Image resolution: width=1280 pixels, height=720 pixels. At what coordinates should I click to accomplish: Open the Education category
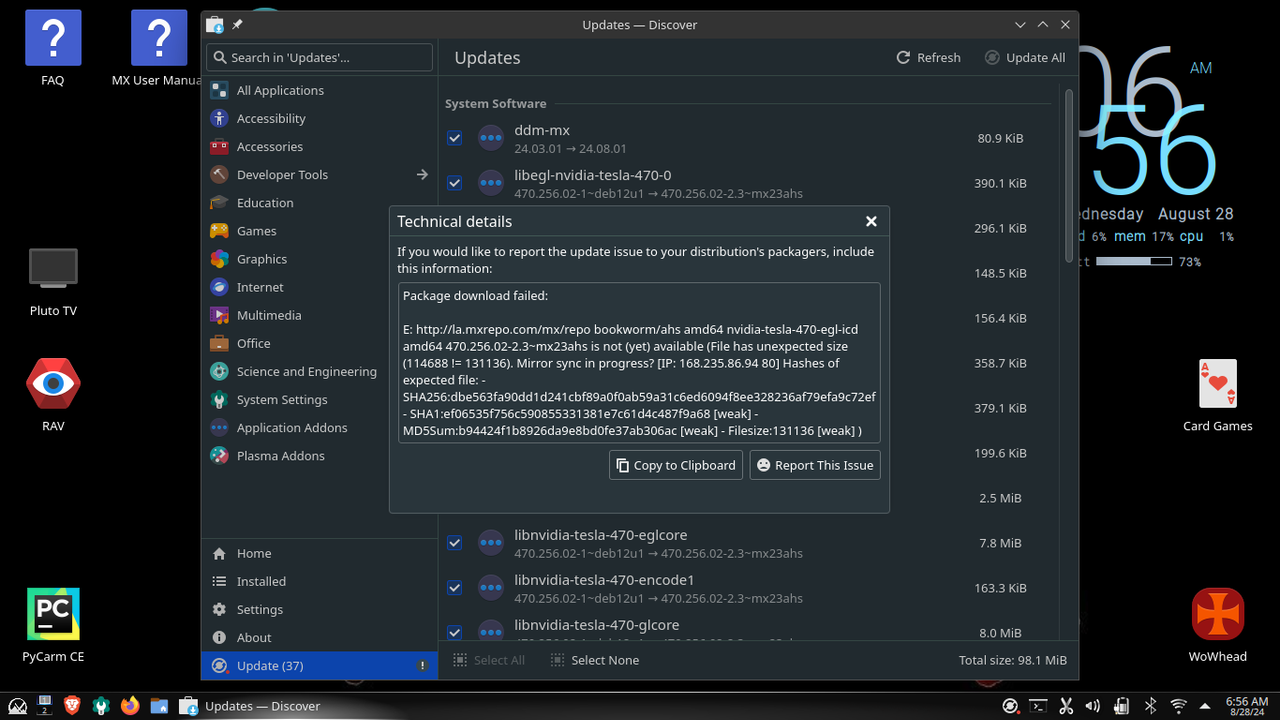(x=319, y=202)
